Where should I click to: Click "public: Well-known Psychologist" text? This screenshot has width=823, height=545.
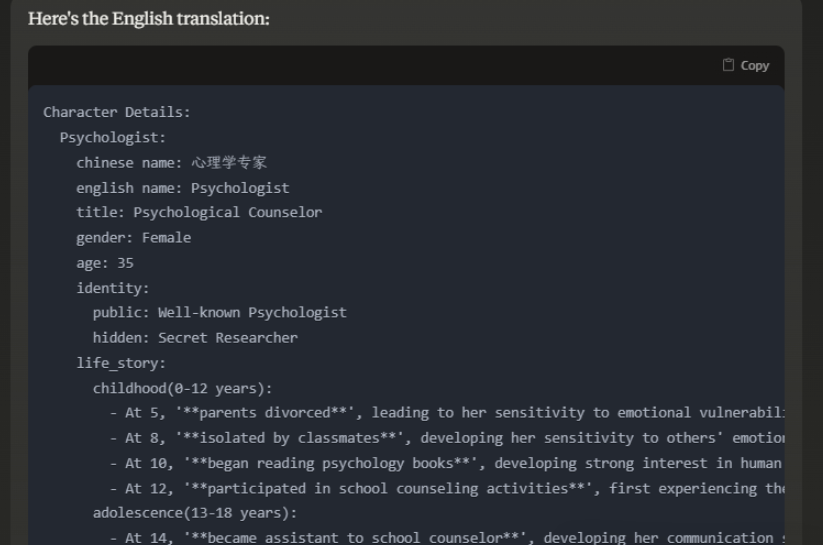coord(219,312)
